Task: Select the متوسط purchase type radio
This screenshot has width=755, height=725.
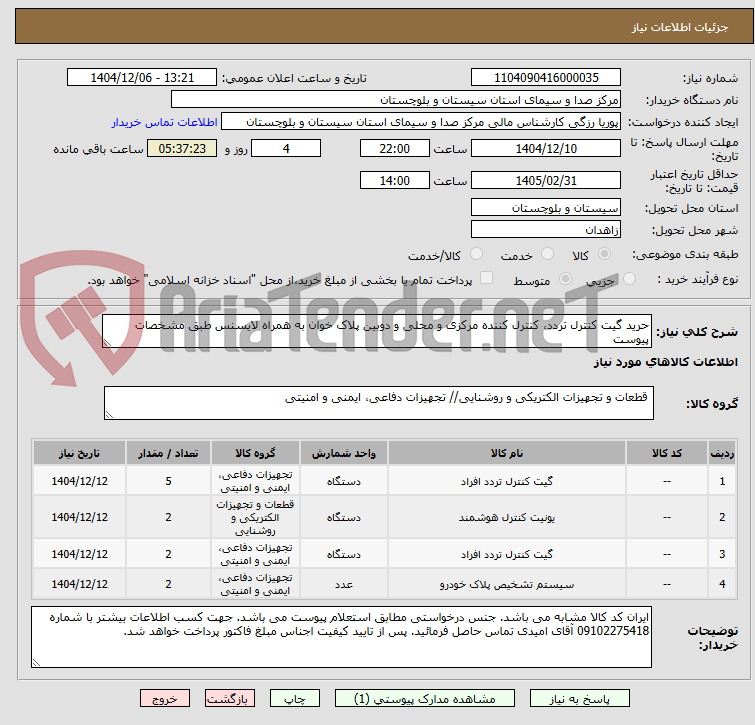Action: [565, 279]
